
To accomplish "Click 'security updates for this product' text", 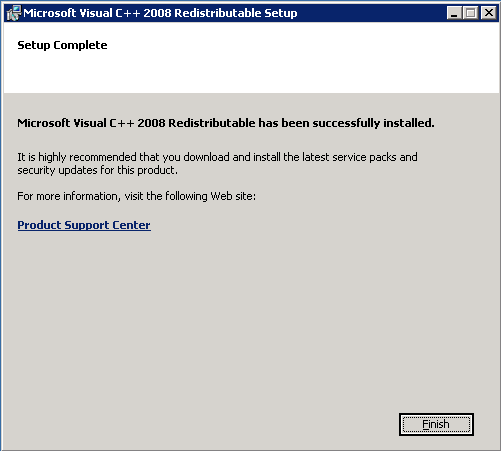I will (x=97, y=170).
